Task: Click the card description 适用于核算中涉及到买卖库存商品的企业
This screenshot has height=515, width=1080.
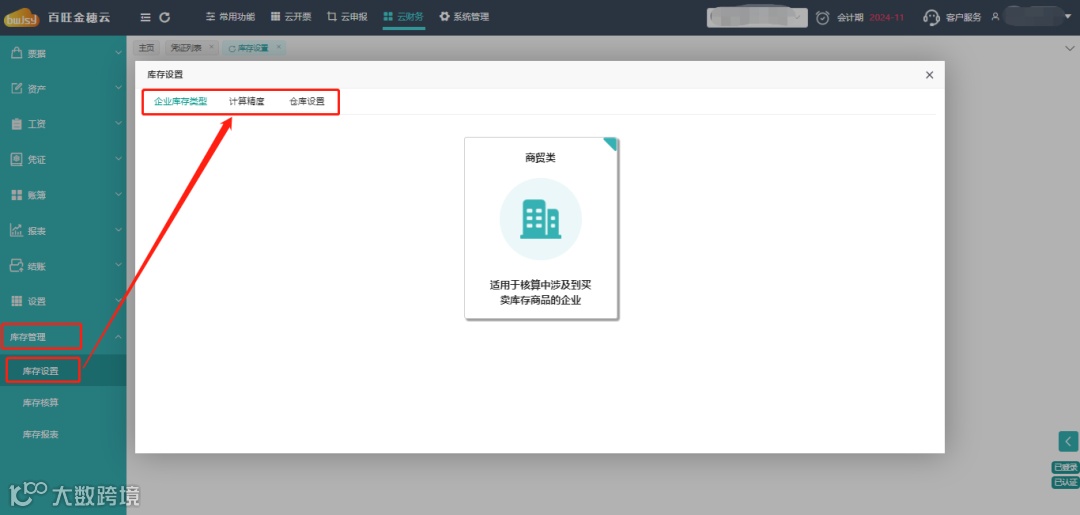Action: [x=541, y=292]
